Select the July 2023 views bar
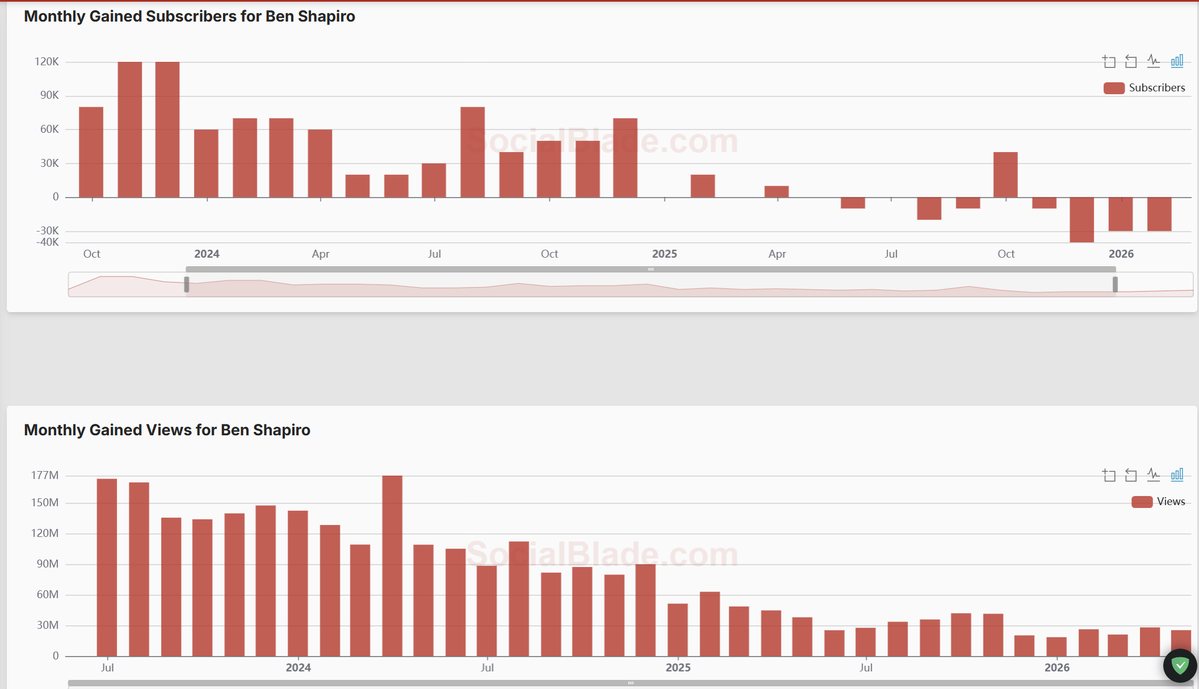The height and width of the screenshot is (689, 1199). pyautogui.click(x=107, y=567)
